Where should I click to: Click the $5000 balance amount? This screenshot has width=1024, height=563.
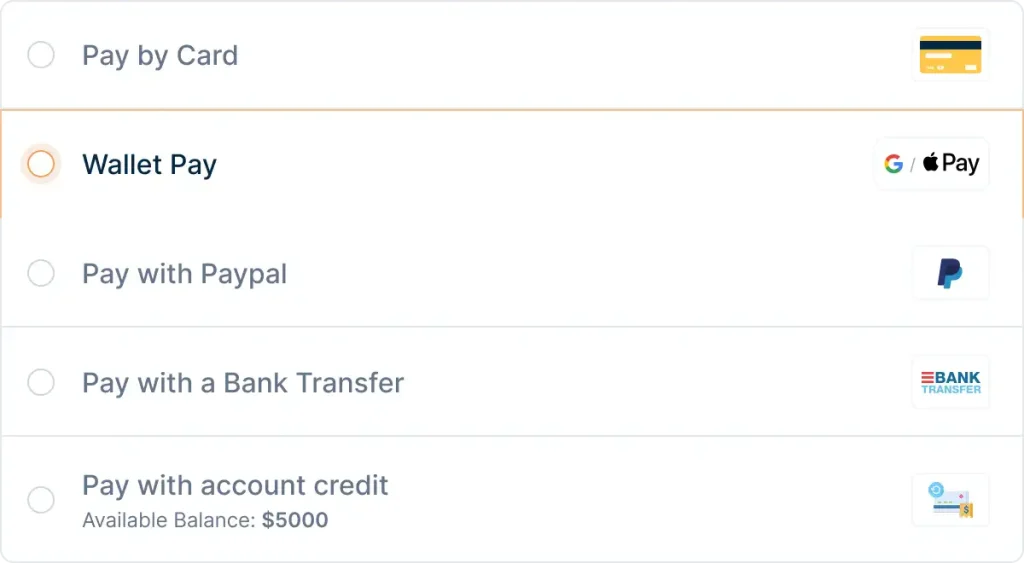pos(295,520)
